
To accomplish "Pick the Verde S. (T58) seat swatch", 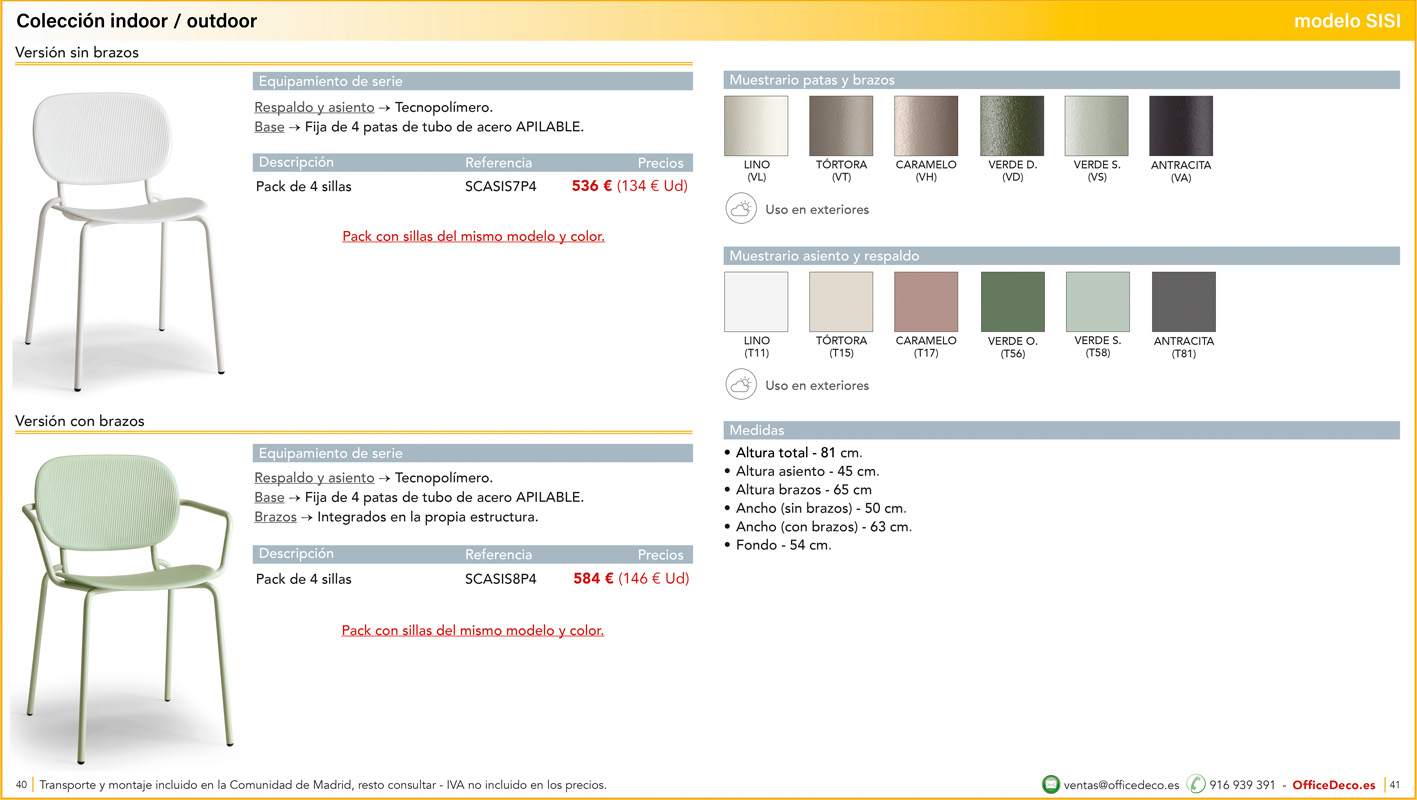I will 1097,302.
